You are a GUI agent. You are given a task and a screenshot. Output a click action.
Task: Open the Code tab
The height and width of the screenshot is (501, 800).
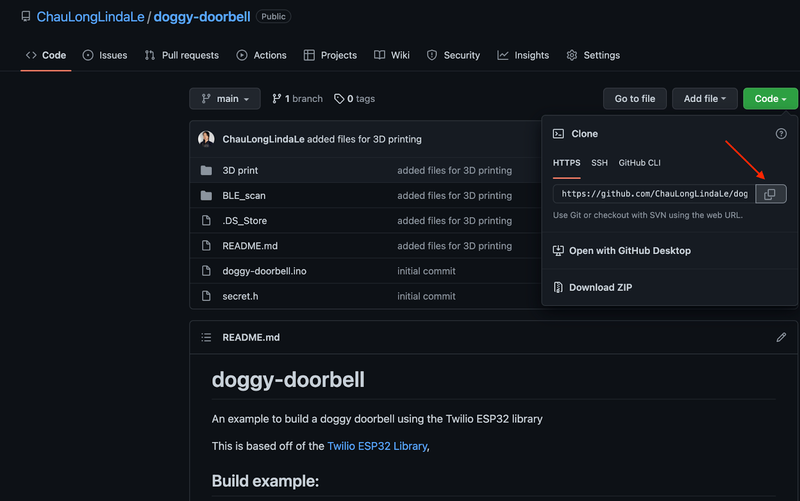[x=46, y=55]
